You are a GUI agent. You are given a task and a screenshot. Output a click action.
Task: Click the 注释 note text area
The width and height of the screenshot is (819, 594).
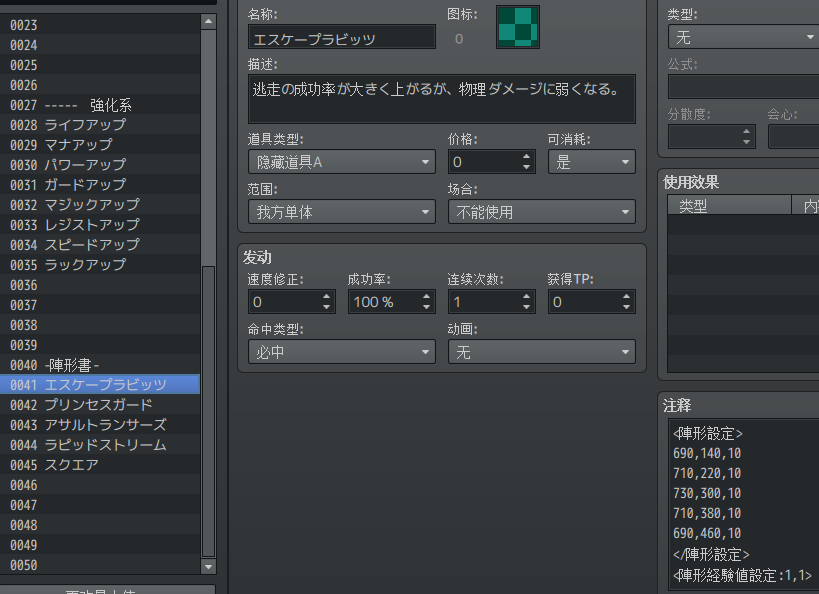tap(744, 505)
